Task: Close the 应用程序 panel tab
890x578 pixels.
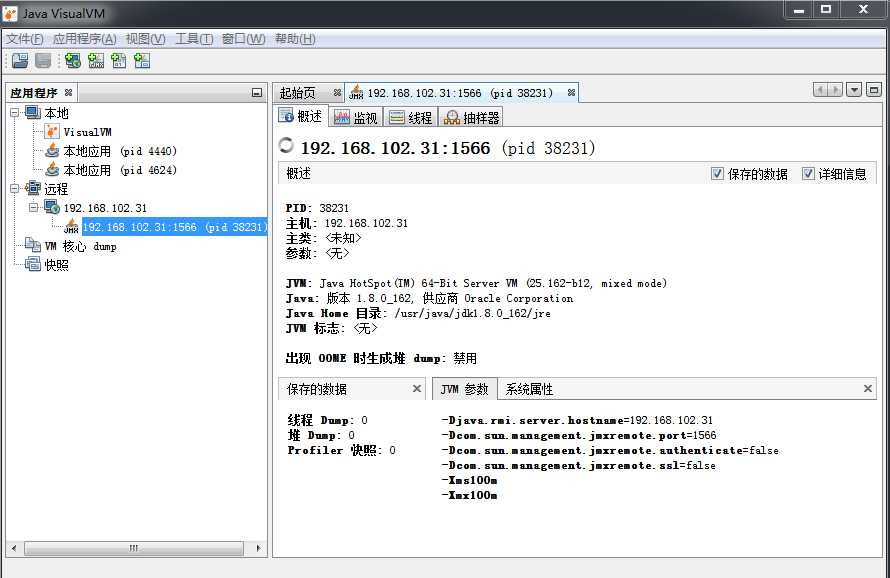Action: 68,93
